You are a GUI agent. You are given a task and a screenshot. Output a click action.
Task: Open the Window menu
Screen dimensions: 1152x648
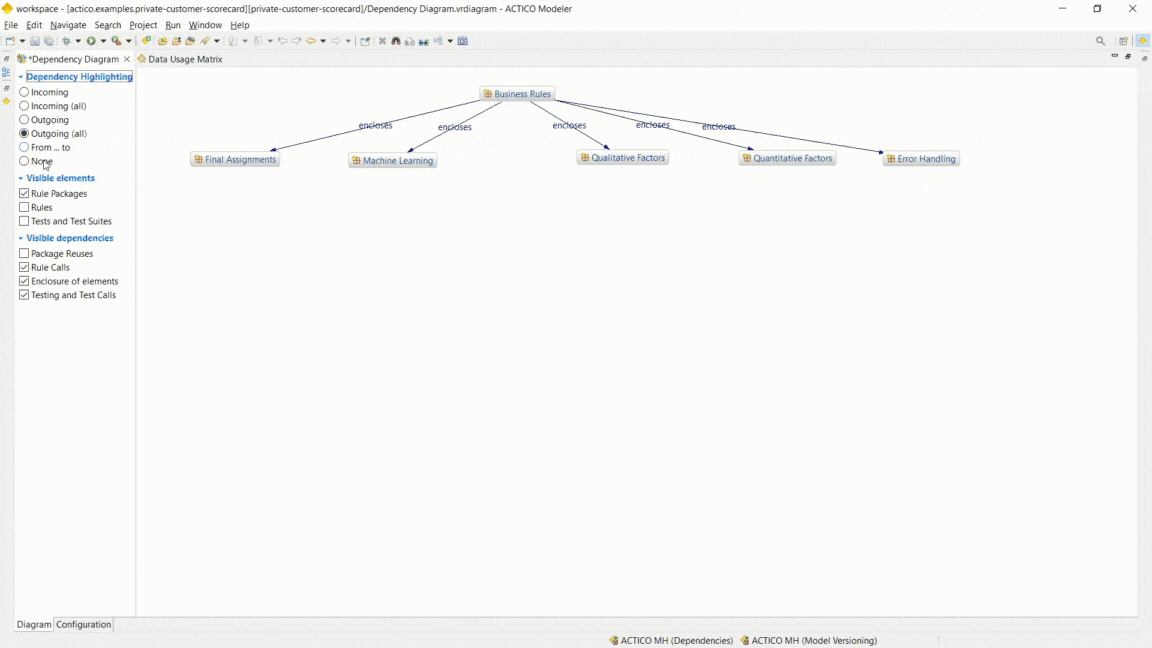pos(205,25)
